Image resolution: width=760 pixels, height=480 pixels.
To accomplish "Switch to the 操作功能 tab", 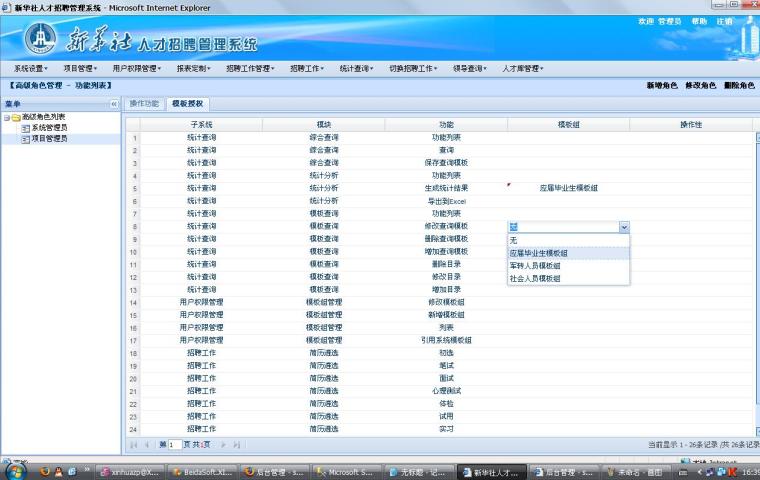I will pyautogui.click(x=144, y=104).
